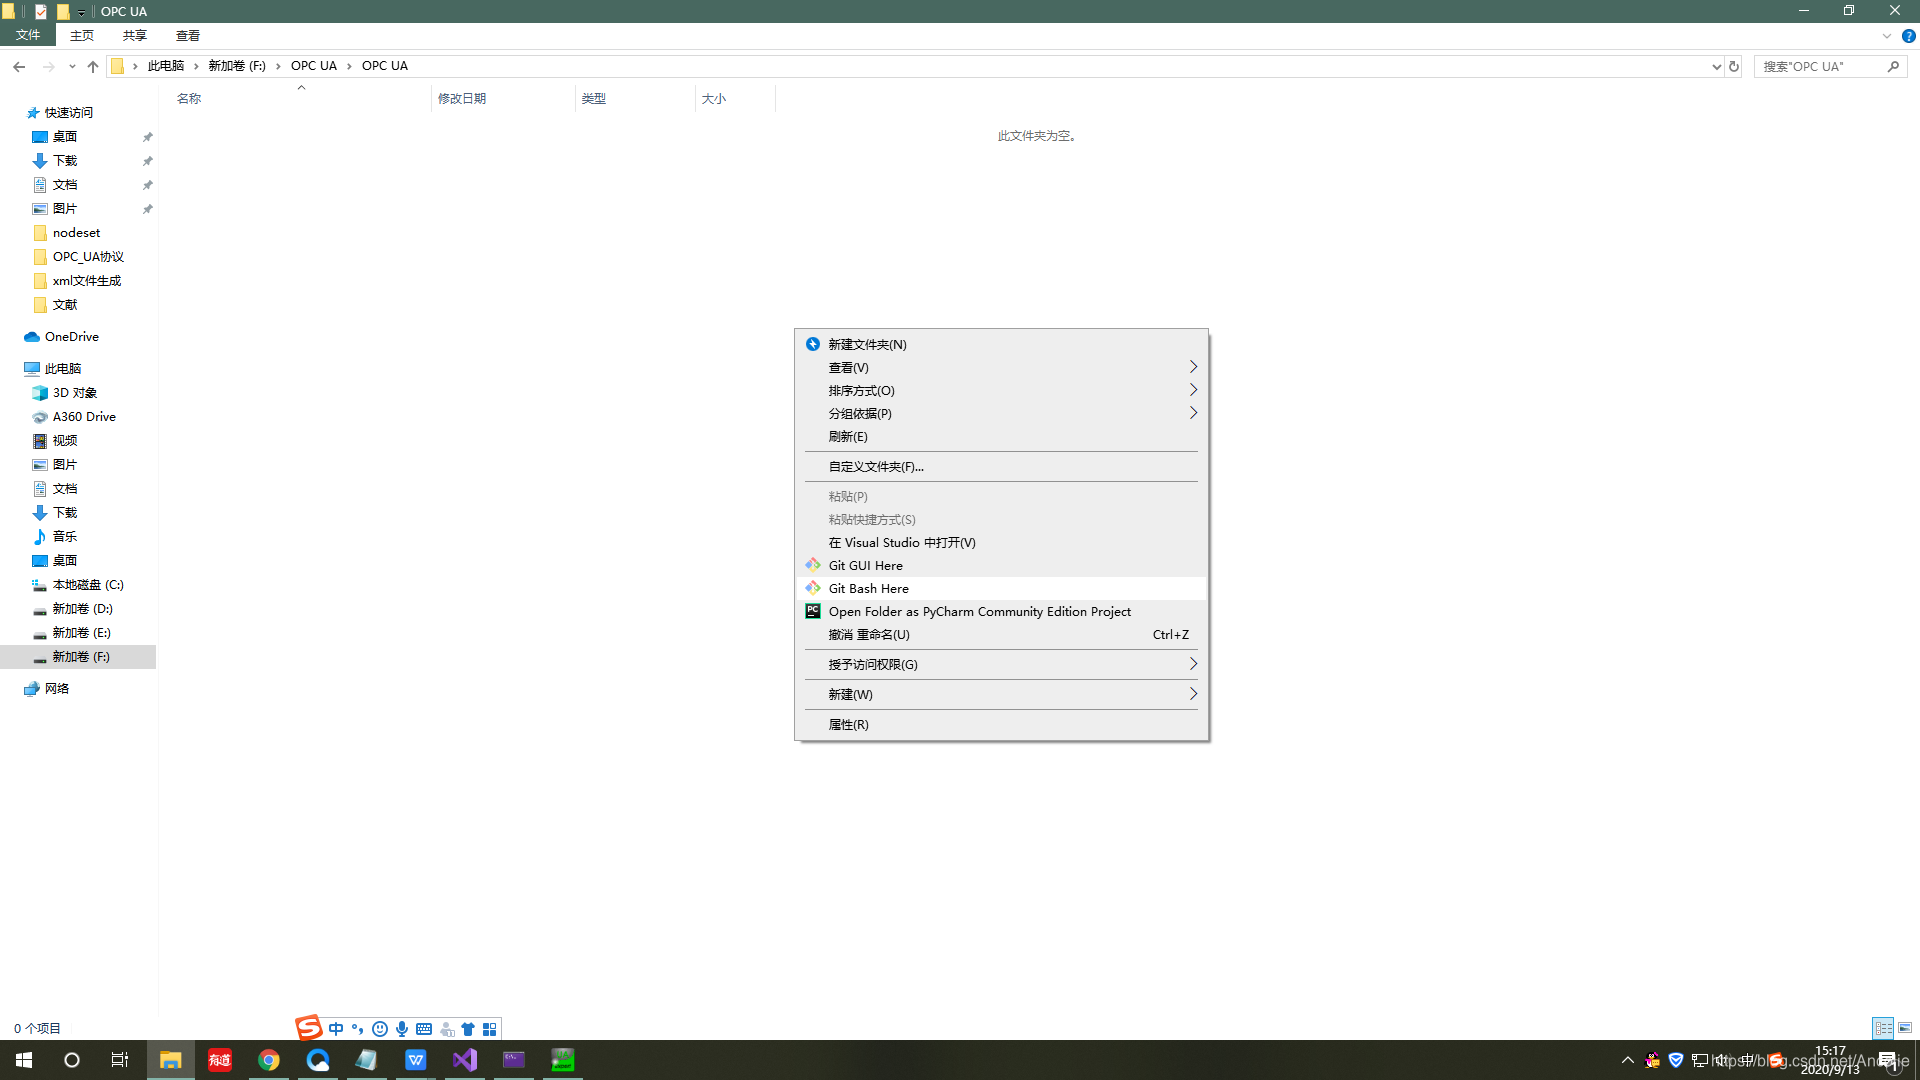Open Chrome from the taskbar
The height and width of the screenshot is (1080, 1920).
click(269, 1060)
